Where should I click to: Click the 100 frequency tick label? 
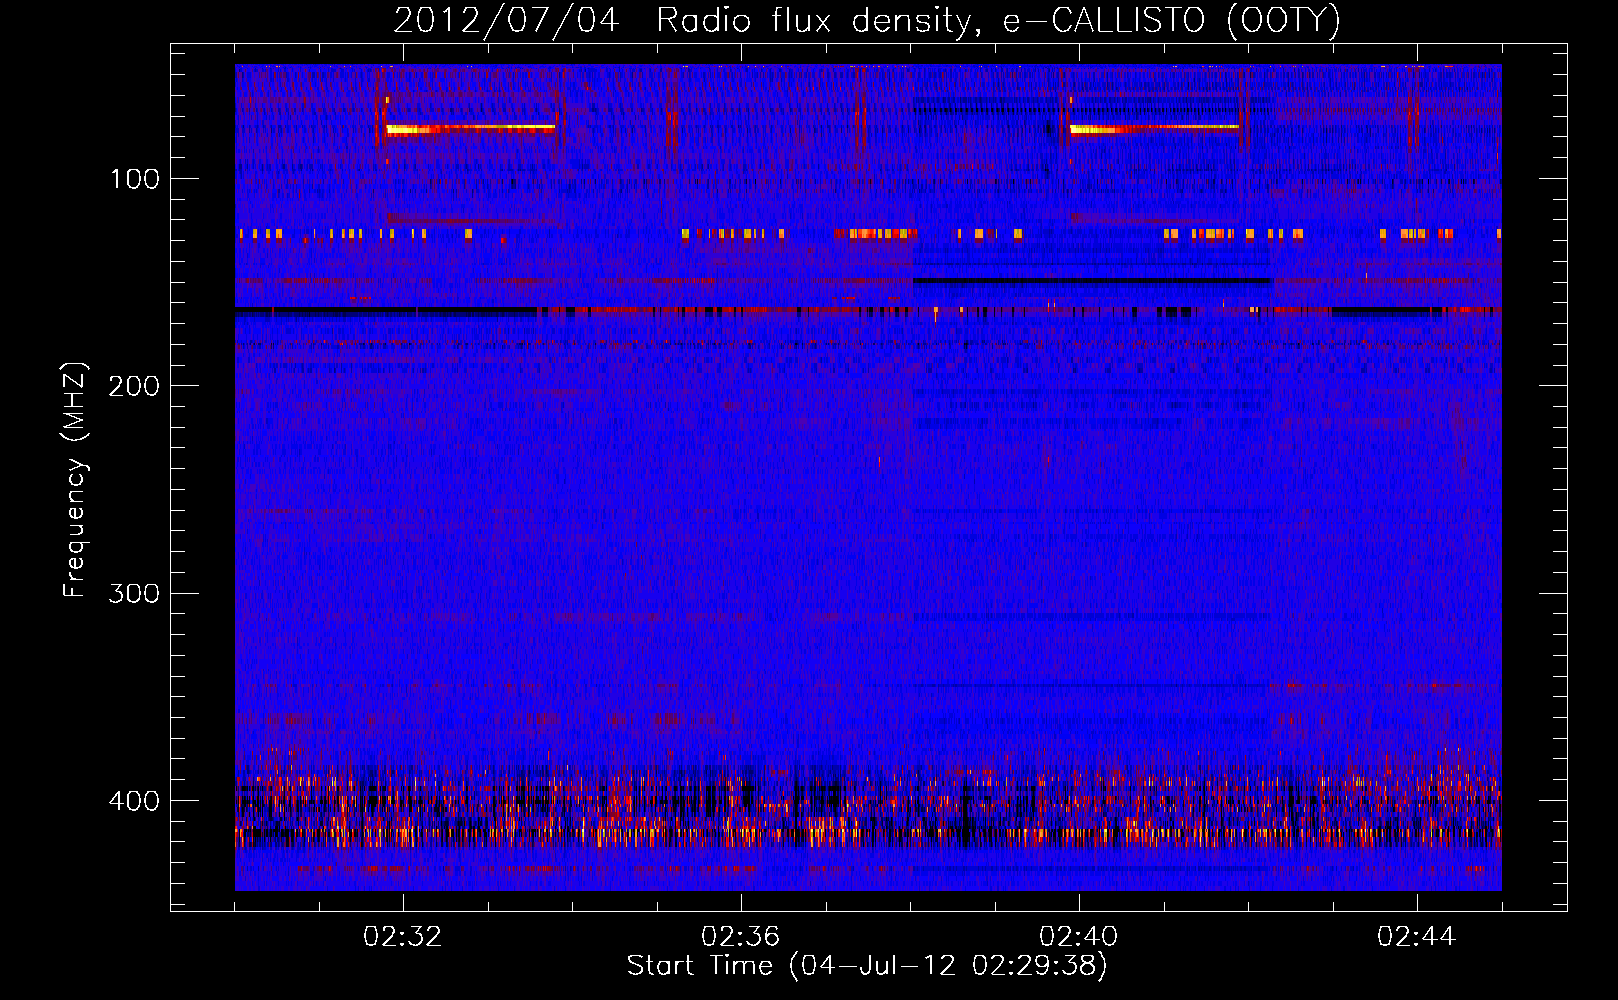135,179
